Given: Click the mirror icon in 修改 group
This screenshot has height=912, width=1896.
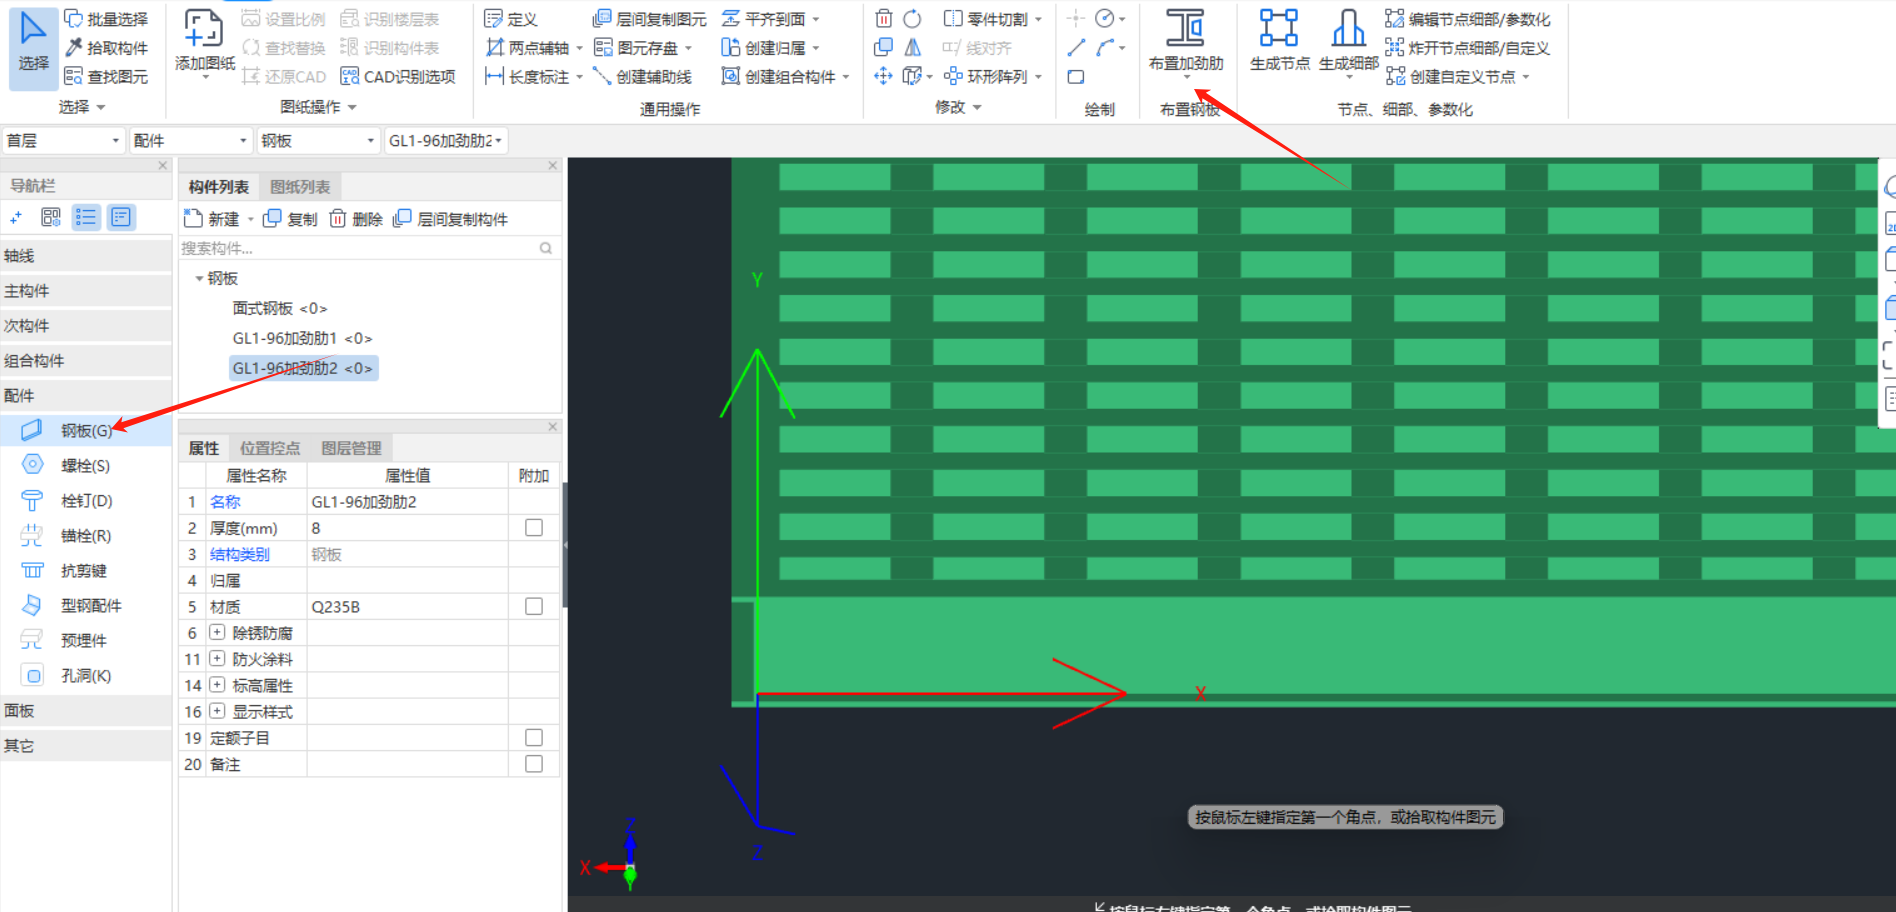Looking at the screenshot, I should tap(912, 48).
